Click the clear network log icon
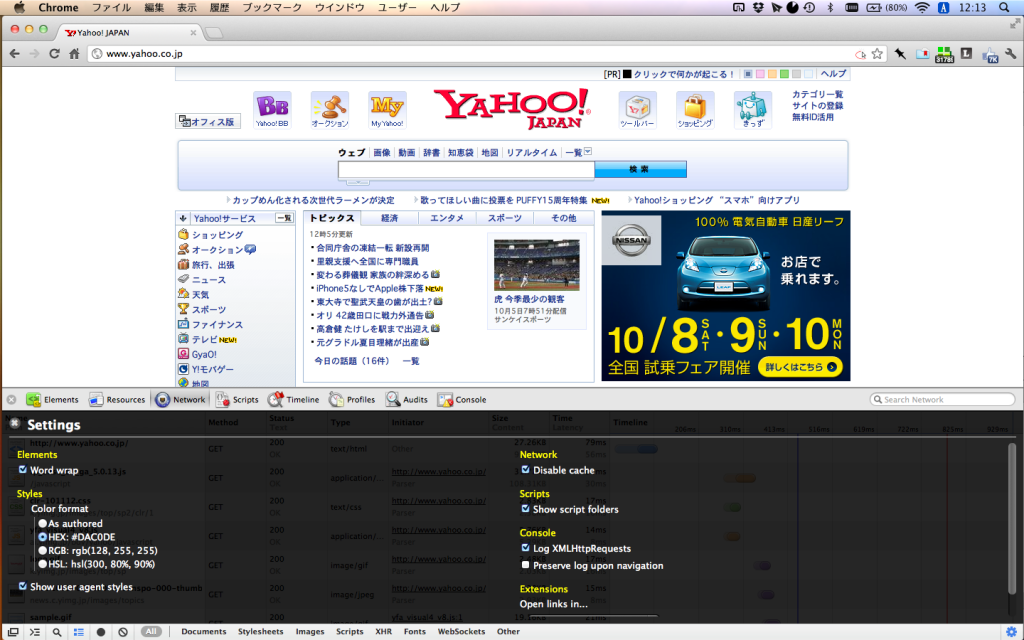The image size is (1024, 640). pos(123,632)
